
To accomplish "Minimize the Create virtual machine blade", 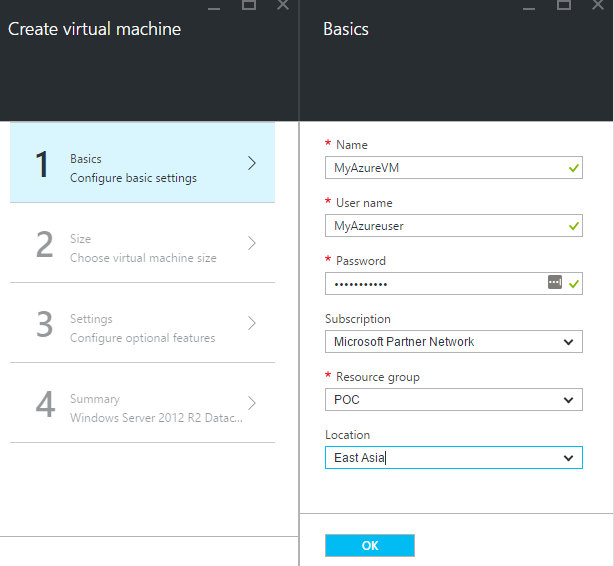I will point(215,6).
